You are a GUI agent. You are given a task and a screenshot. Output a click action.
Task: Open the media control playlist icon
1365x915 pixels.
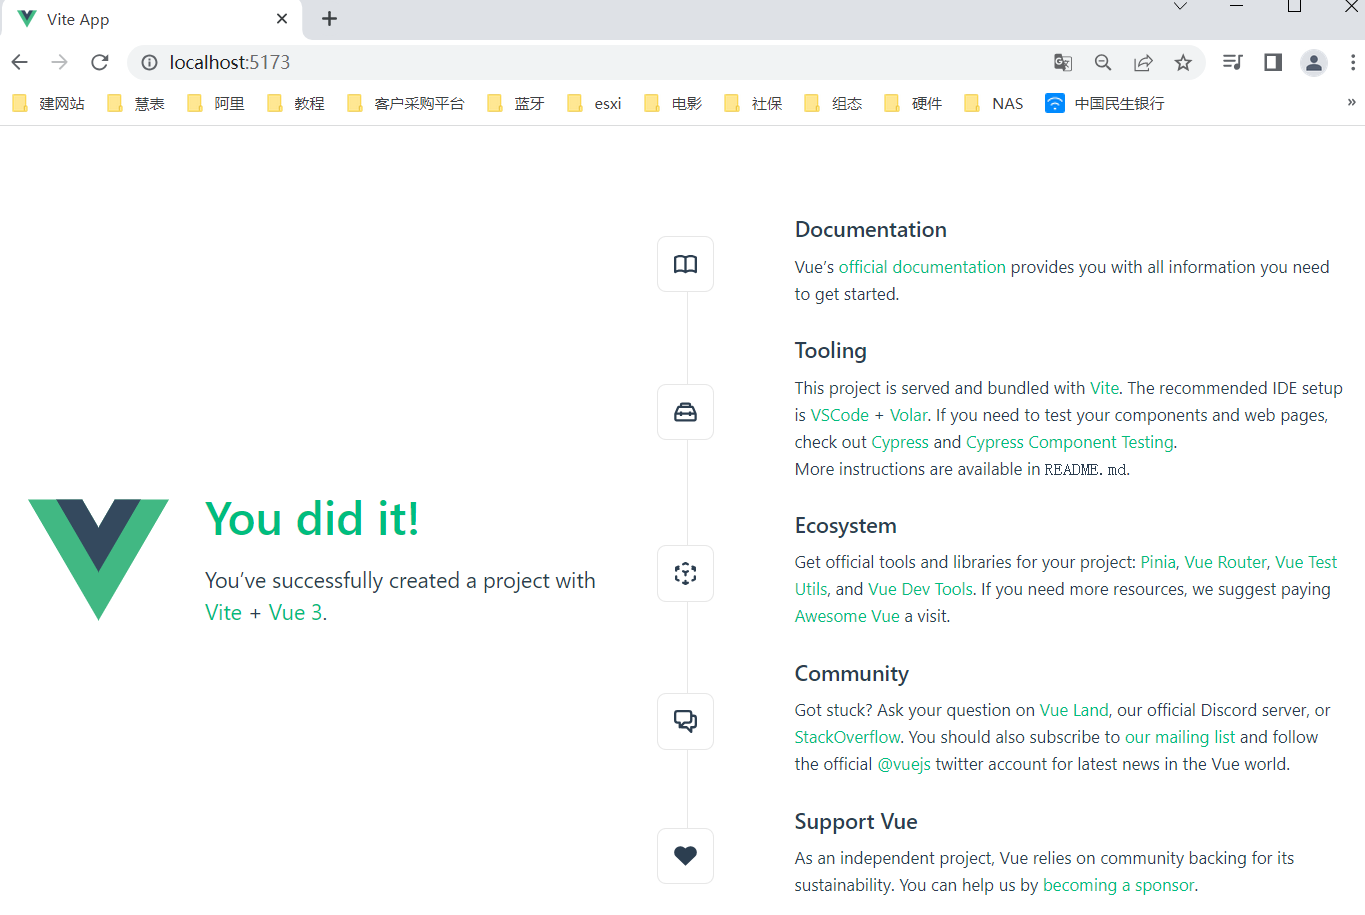pyautogui.click(x=1232, y=62)
